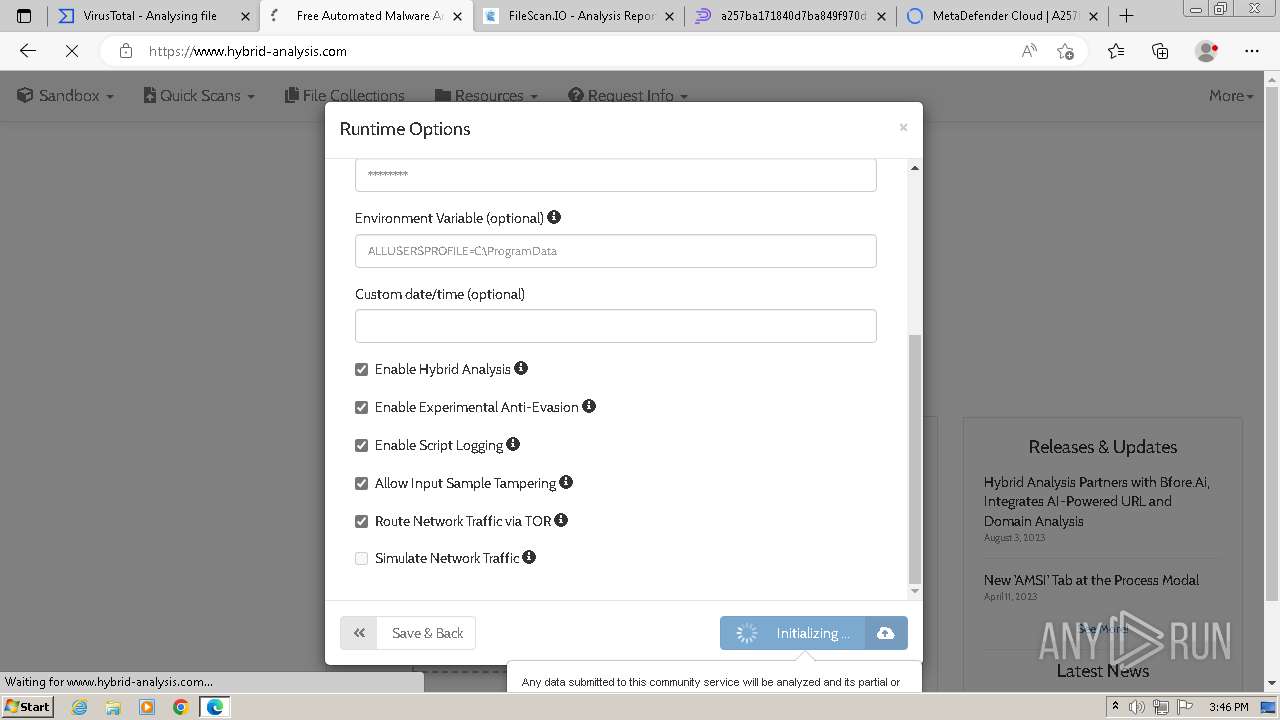The width and height of the screenshot is (1280, 720).
Task: Show info for Experimental Anti-Evasion
Action: point(589,406)
